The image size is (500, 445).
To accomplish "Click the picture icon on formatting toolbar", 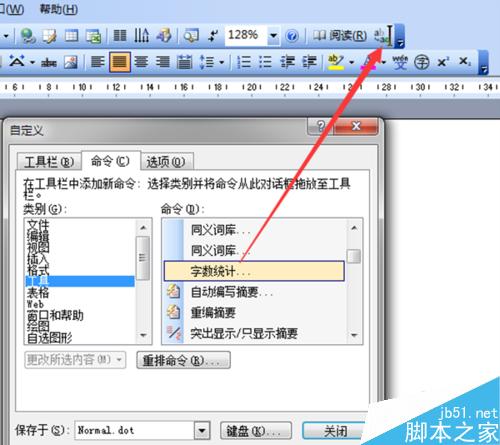I will click(x=71, y=62).
